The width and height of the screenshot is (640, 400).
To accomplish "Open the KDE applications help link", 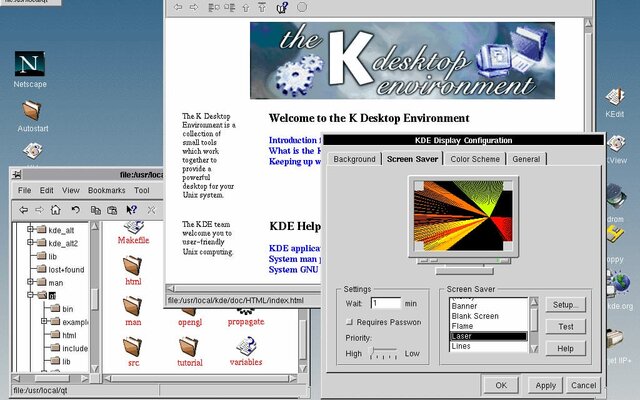I will click(x=295, y=248).
